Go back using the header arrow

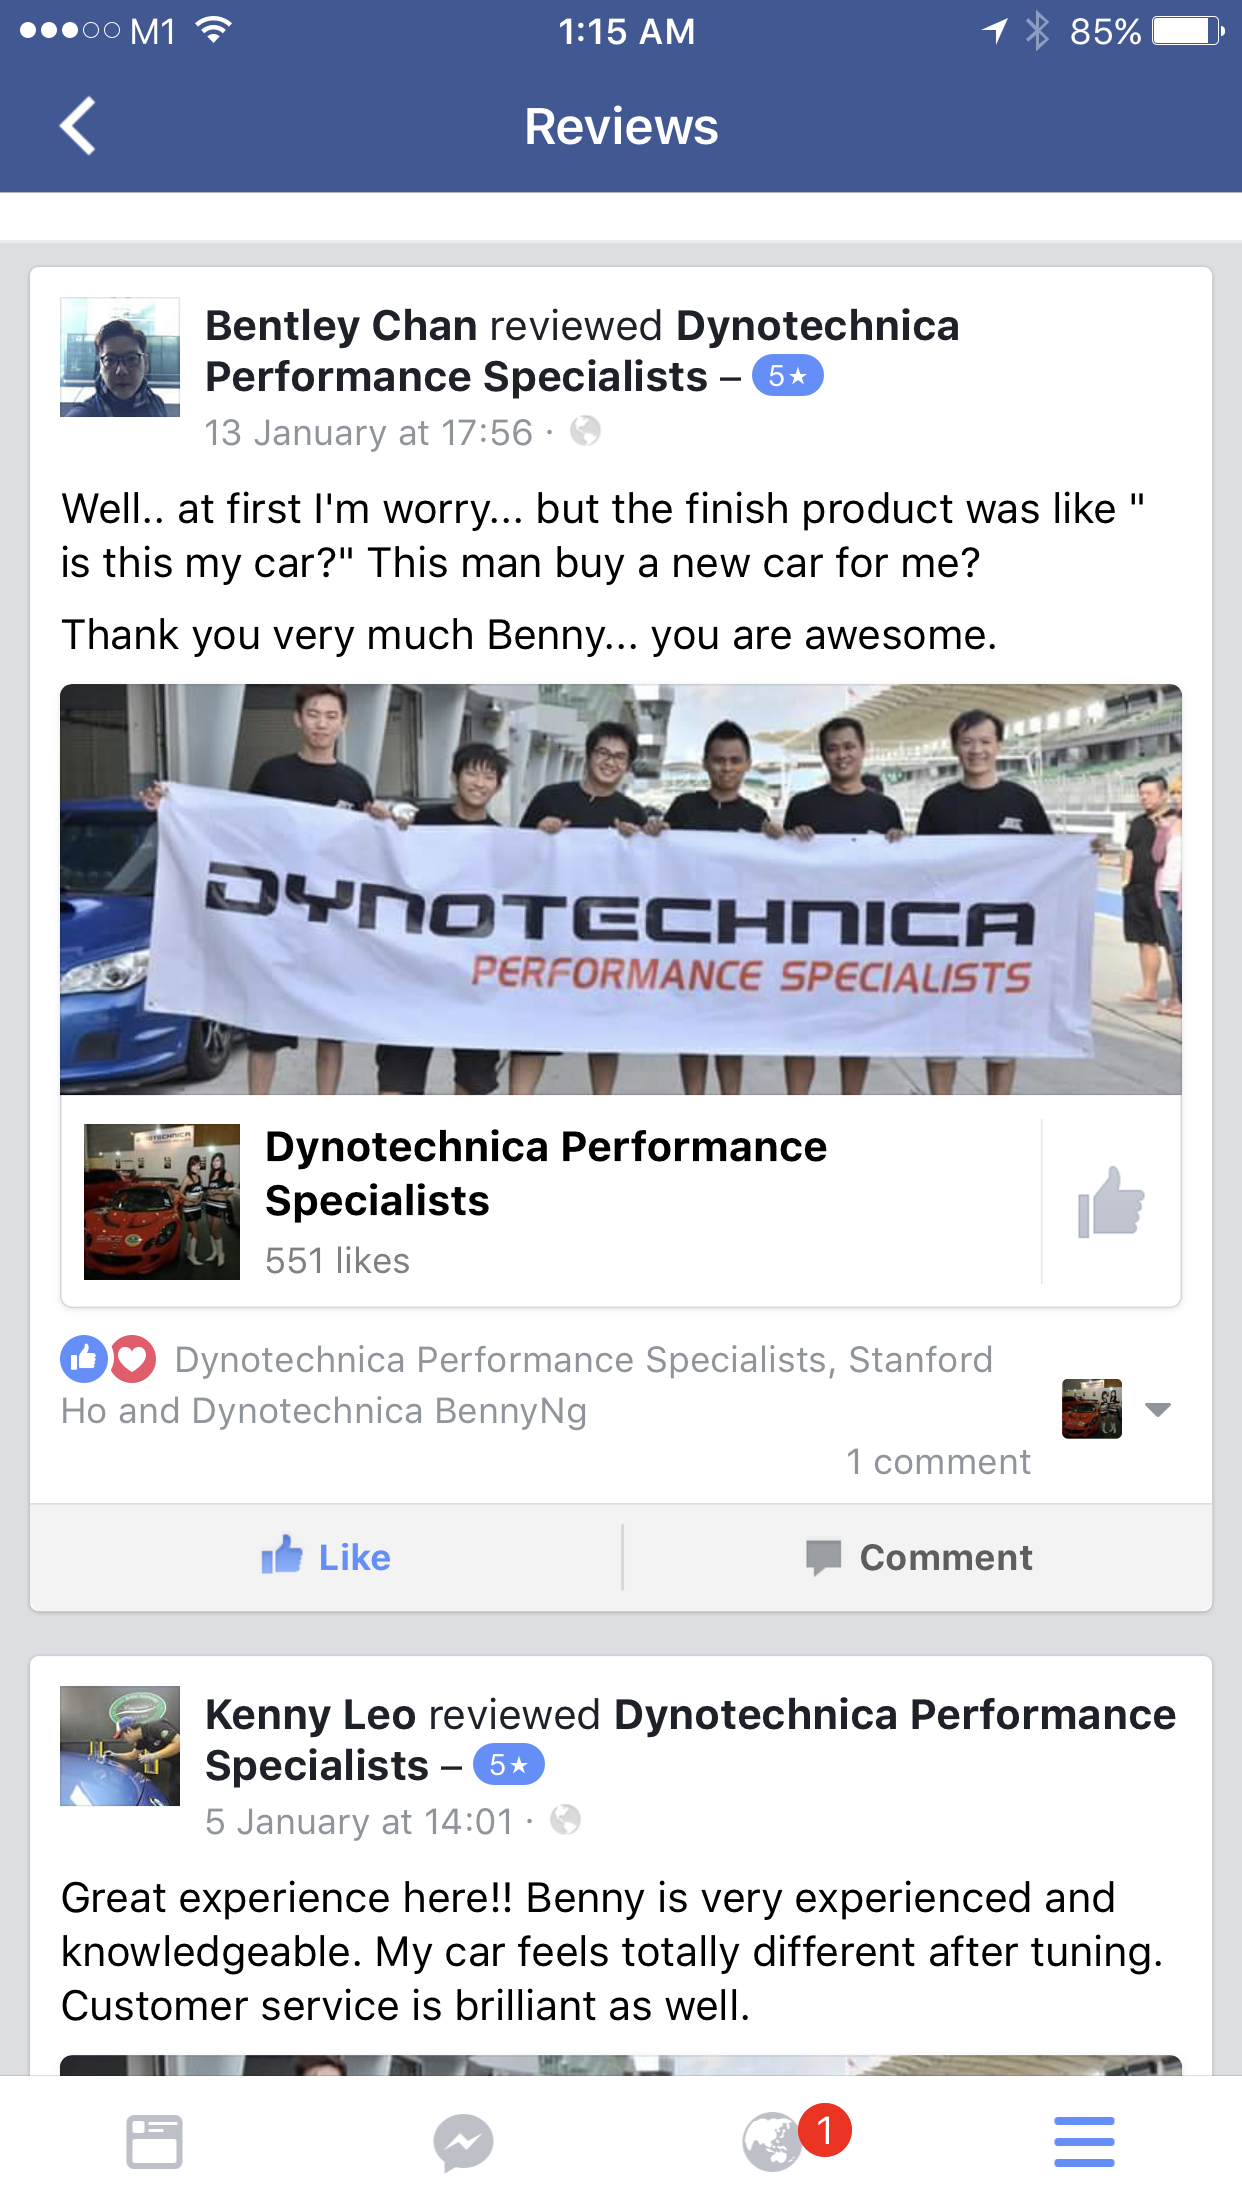point(78,126)
